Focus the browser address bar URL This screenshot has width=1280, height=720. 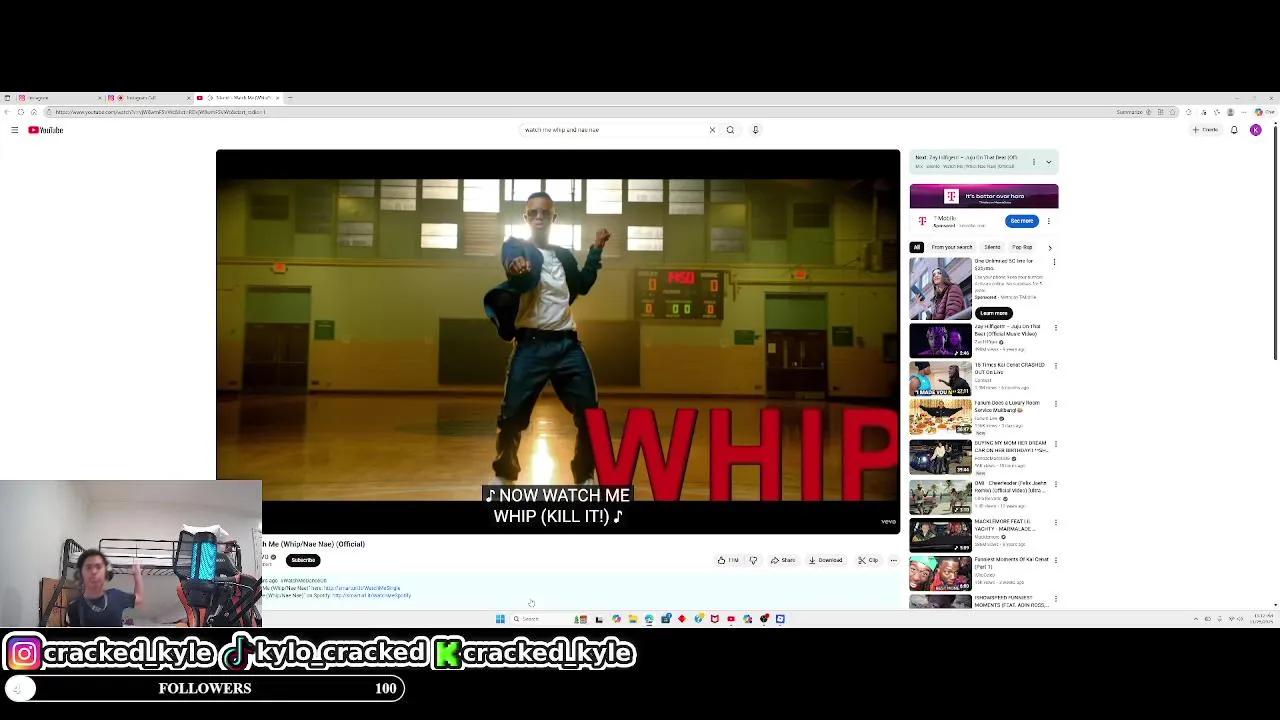tap(160, 112)
